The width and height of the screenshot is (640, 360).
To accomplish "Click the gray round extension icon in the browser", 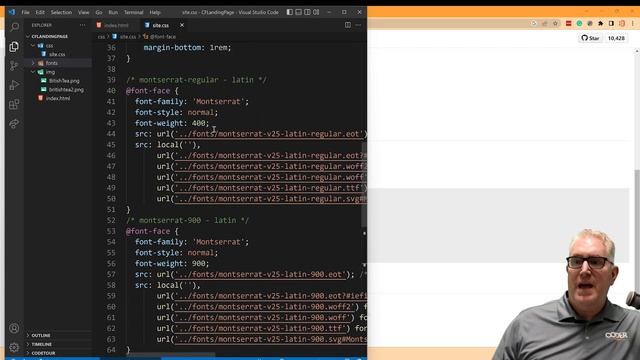I will 590,24.
